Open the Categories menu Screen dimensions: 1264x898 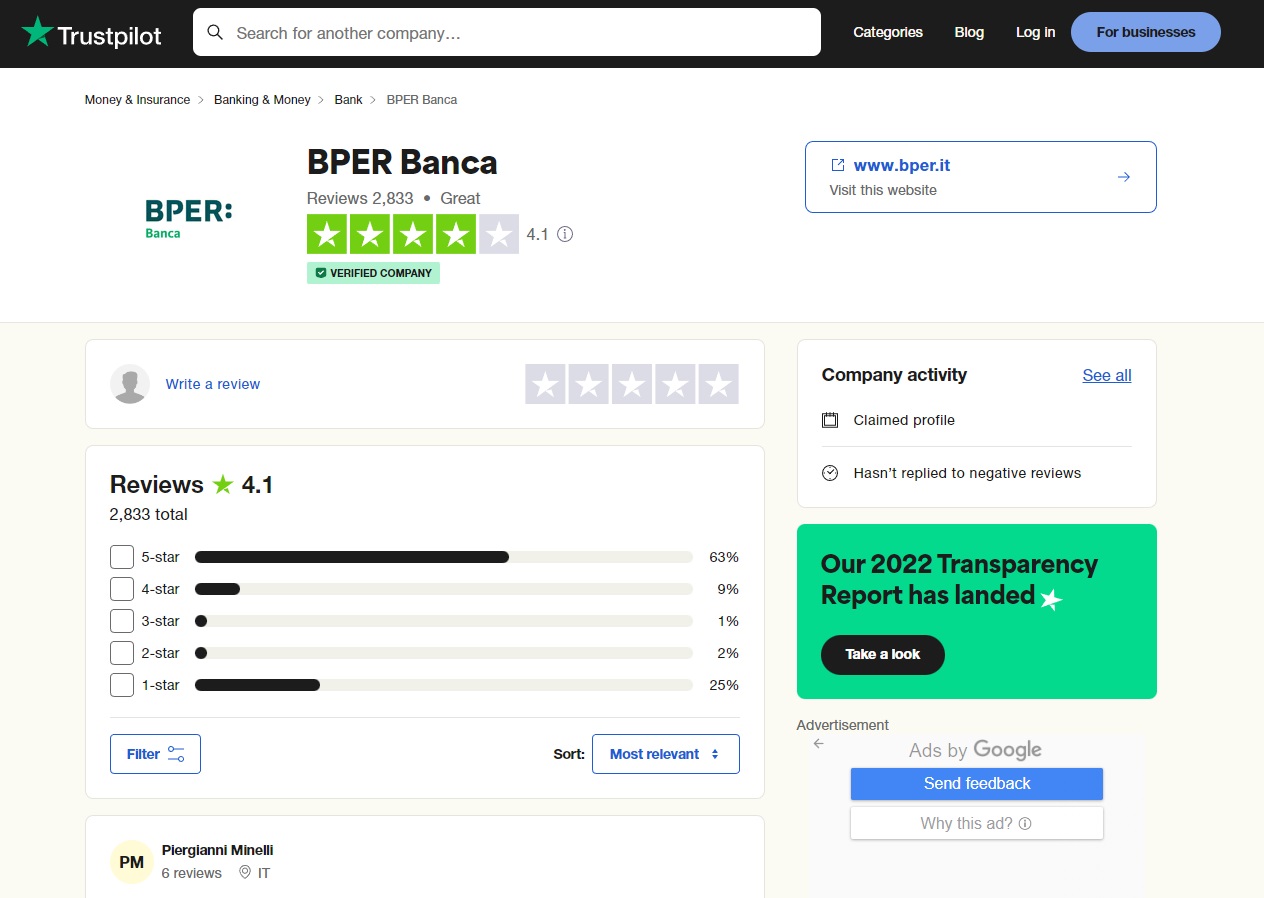888,32
